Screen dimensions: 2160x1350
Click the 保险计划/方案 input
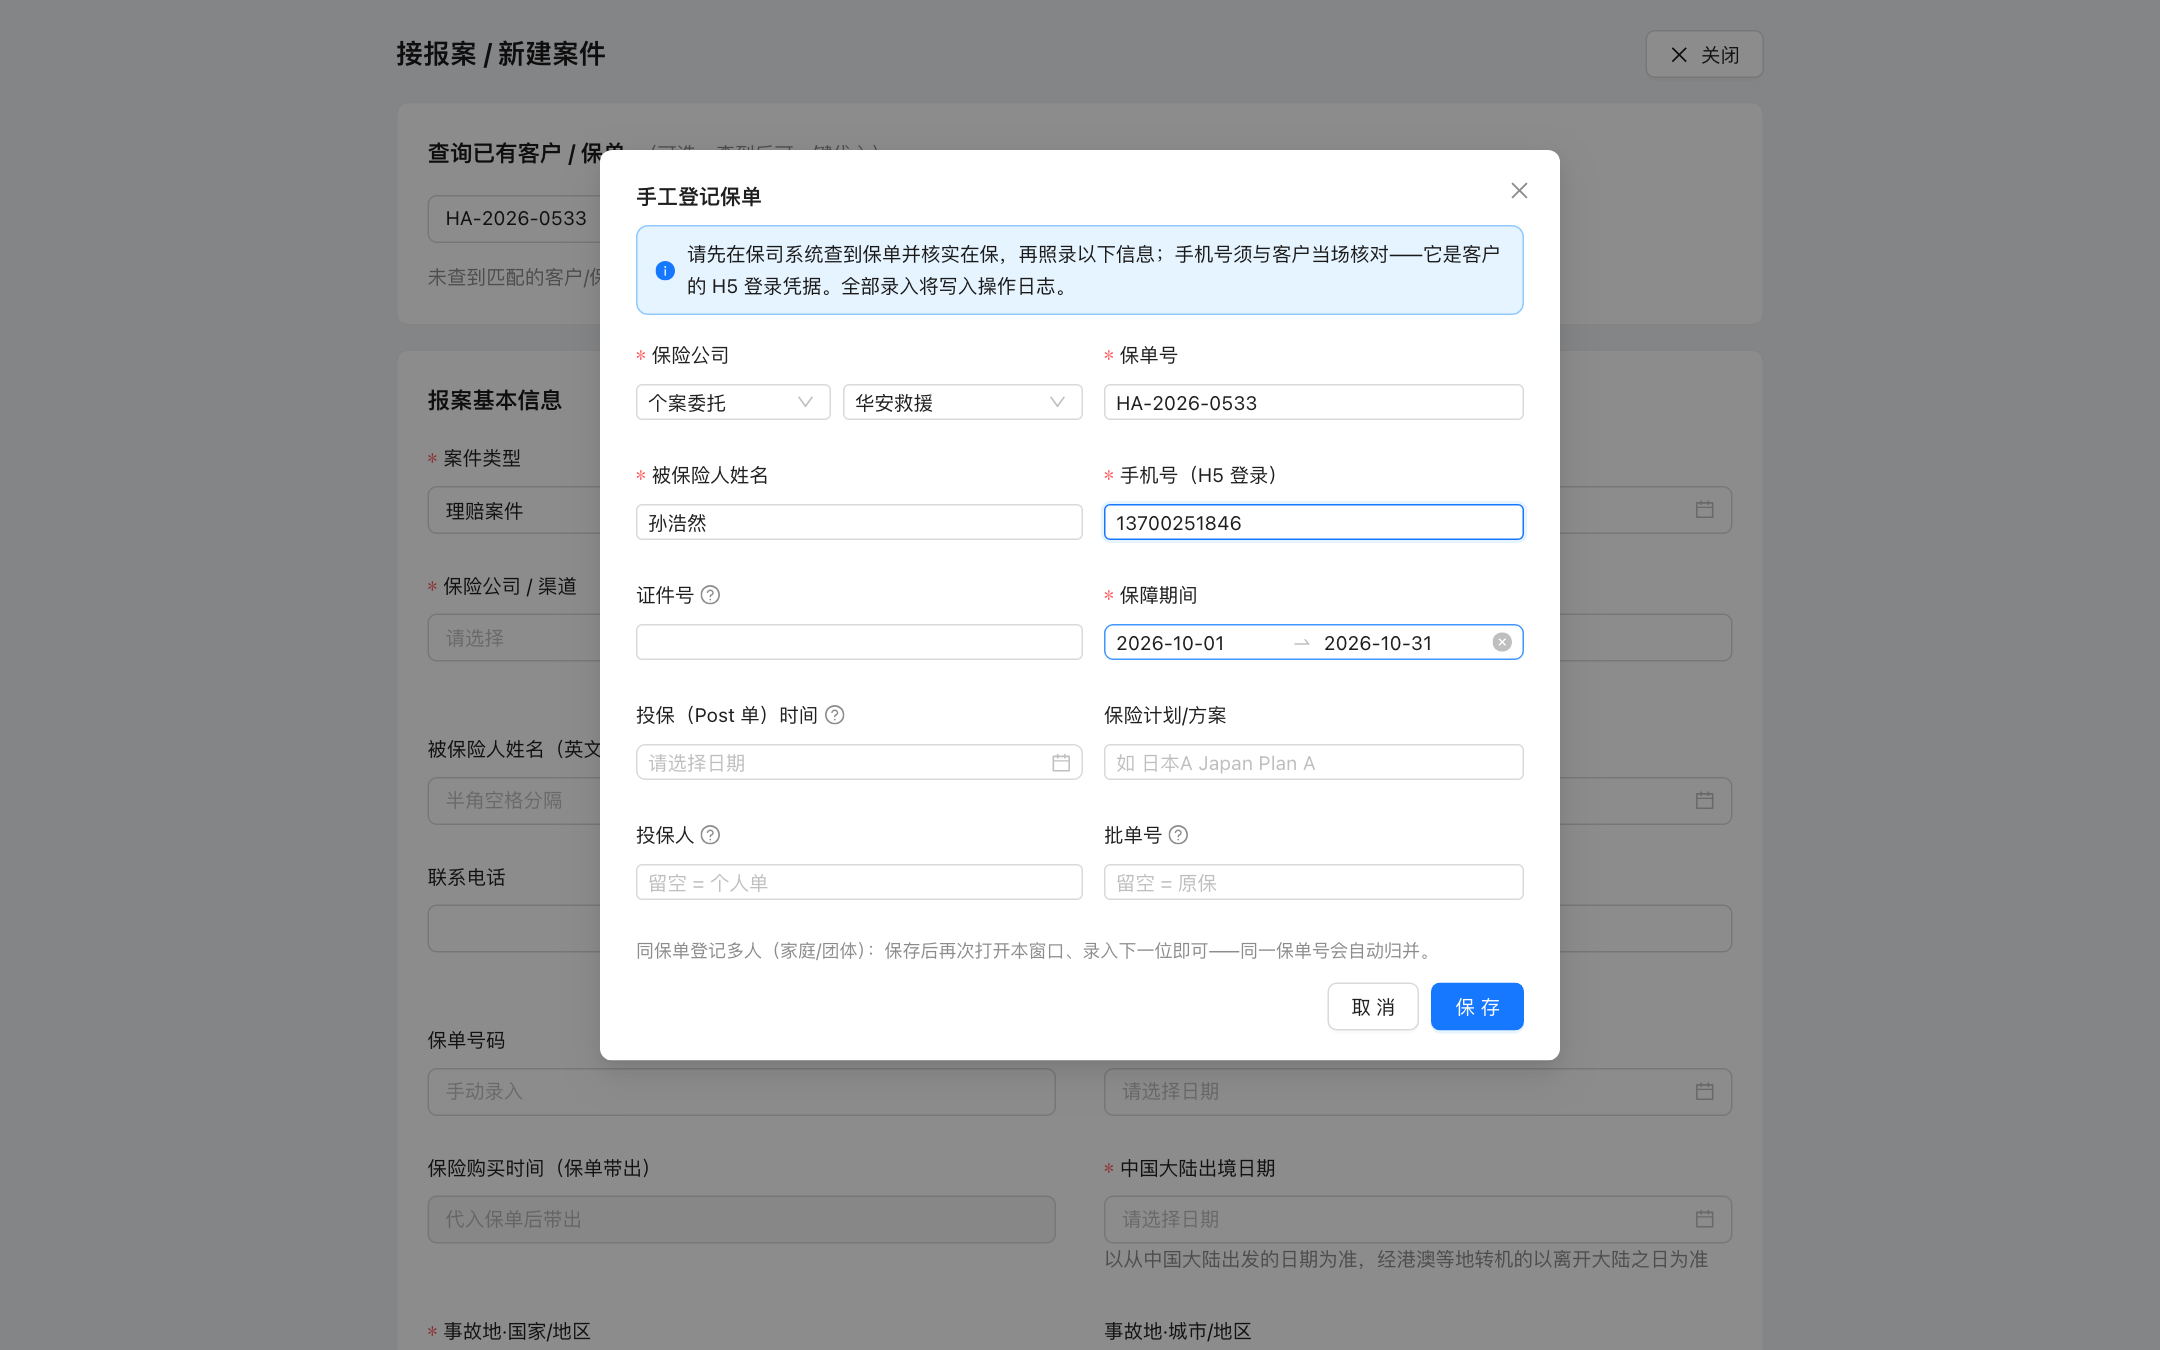point(1313,762)
